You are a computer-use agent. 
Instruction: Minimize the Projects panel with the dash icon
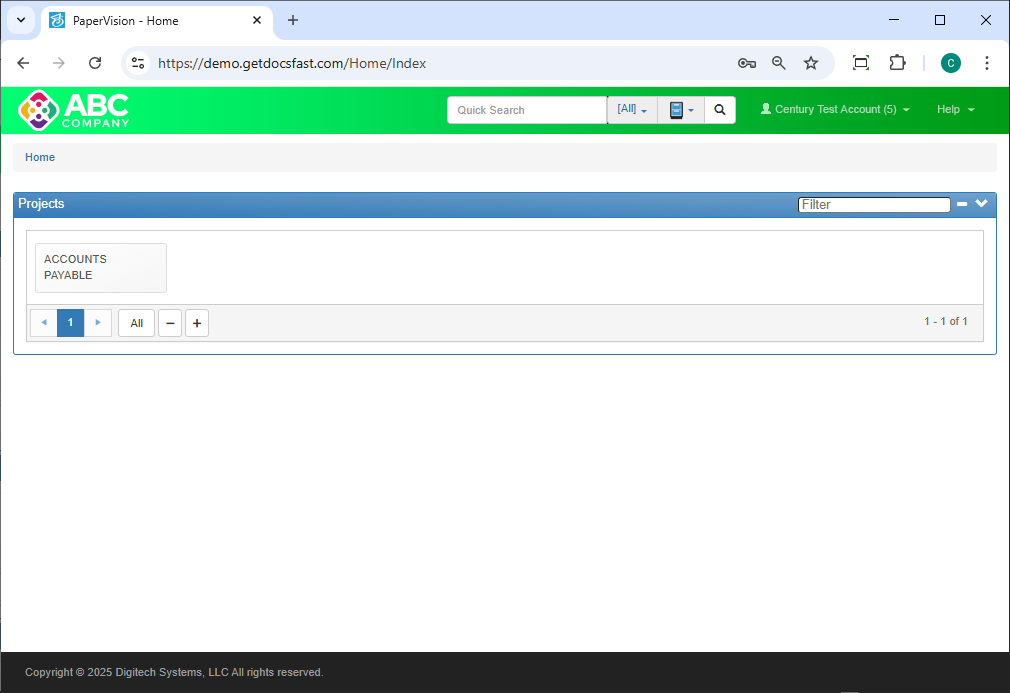[962, 204]
